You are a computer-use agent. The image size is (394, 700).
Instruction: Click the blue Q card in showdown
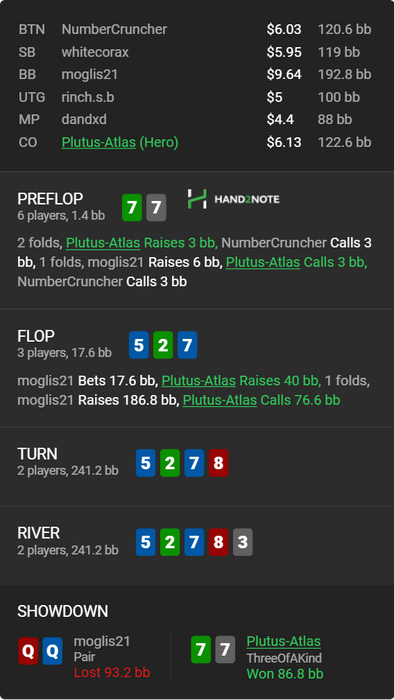coord(52,651)
